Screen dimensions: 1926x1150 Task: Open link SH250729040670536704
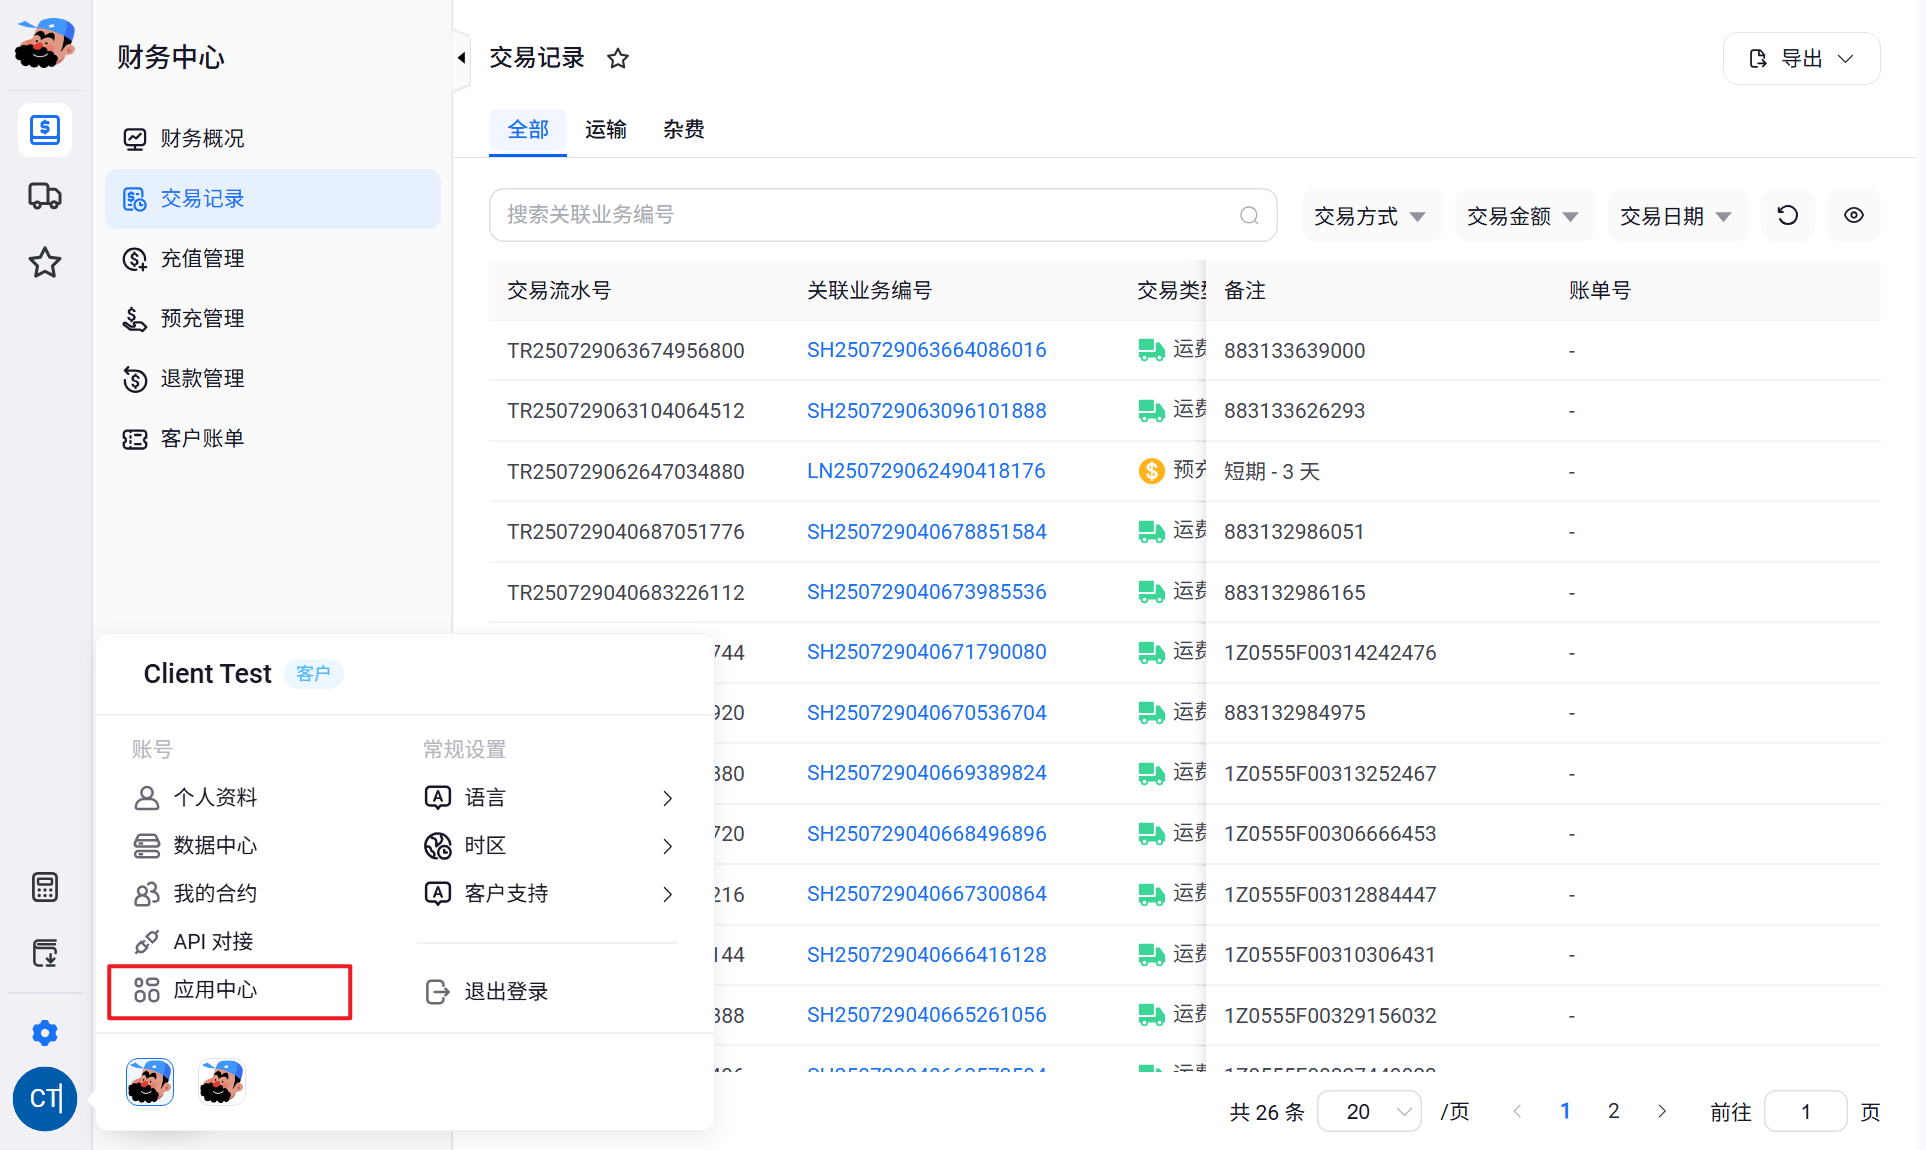[x=926, y=713]
